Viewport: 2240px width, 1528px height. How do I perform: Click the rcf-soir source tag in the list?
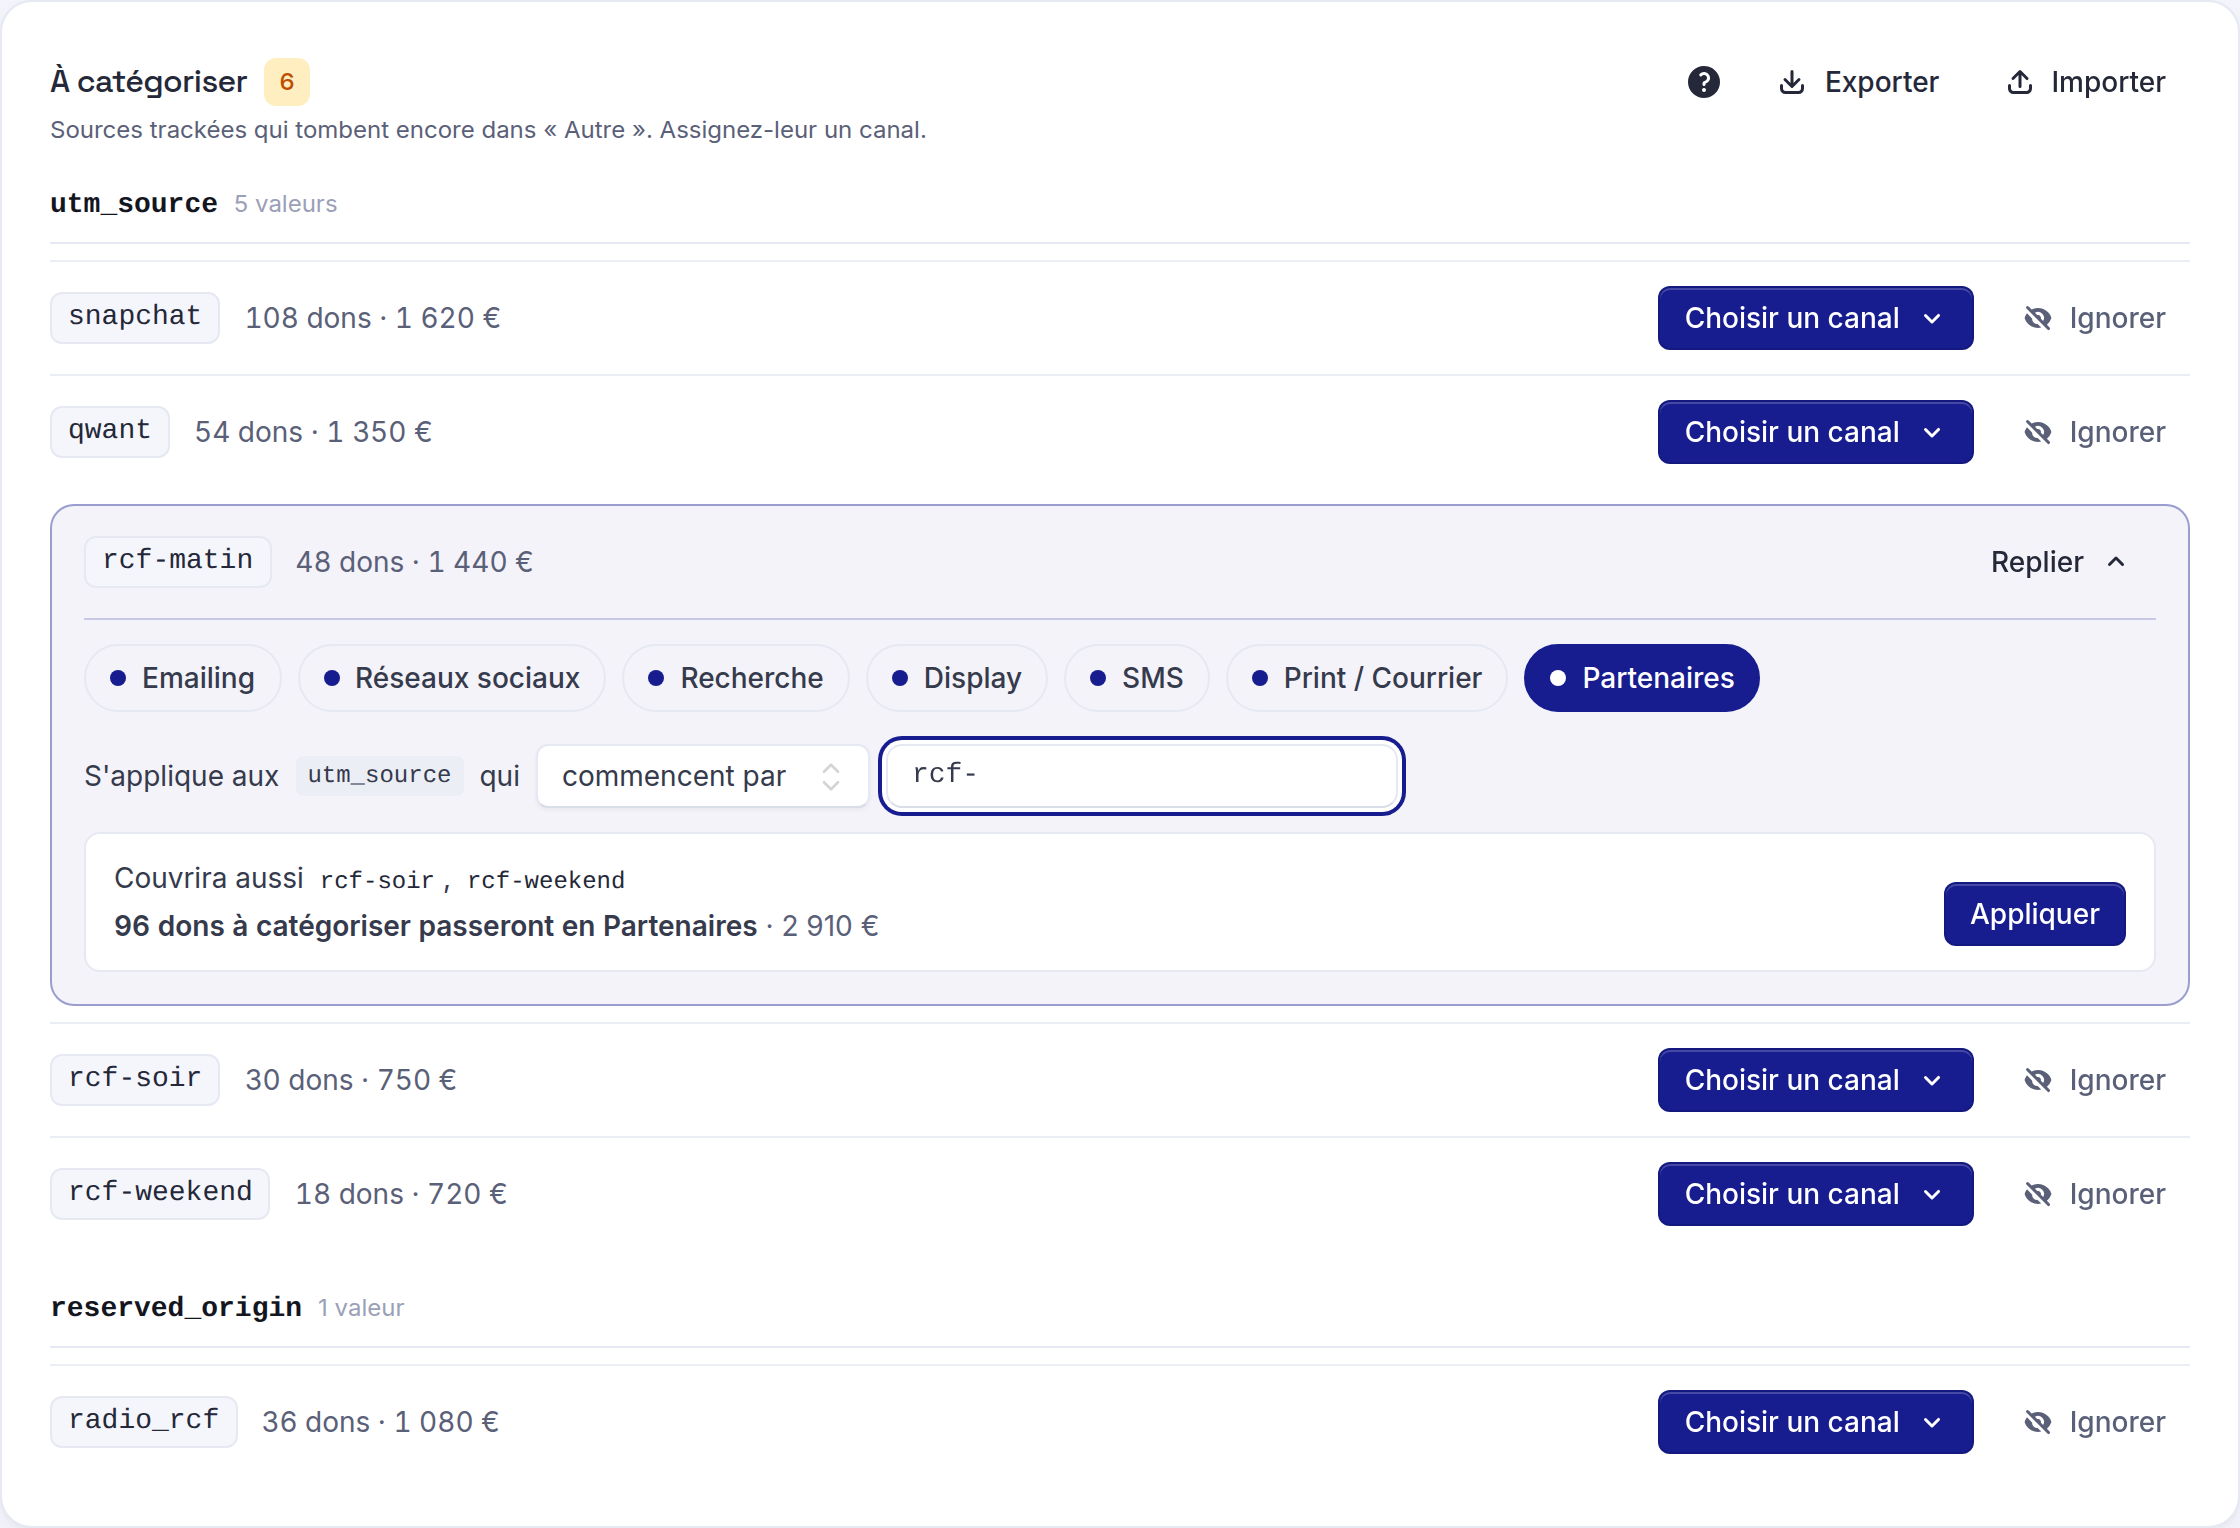[135, 1079]
